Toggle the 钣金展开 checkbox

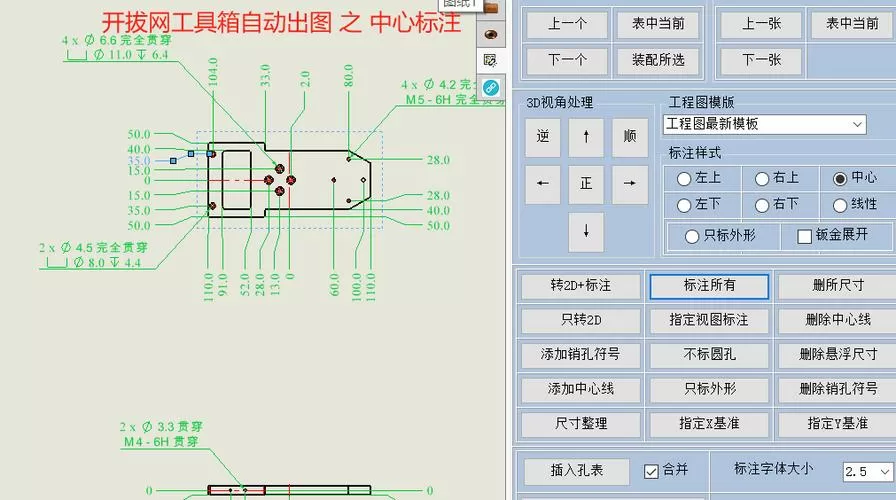click(x=805, y=236)
